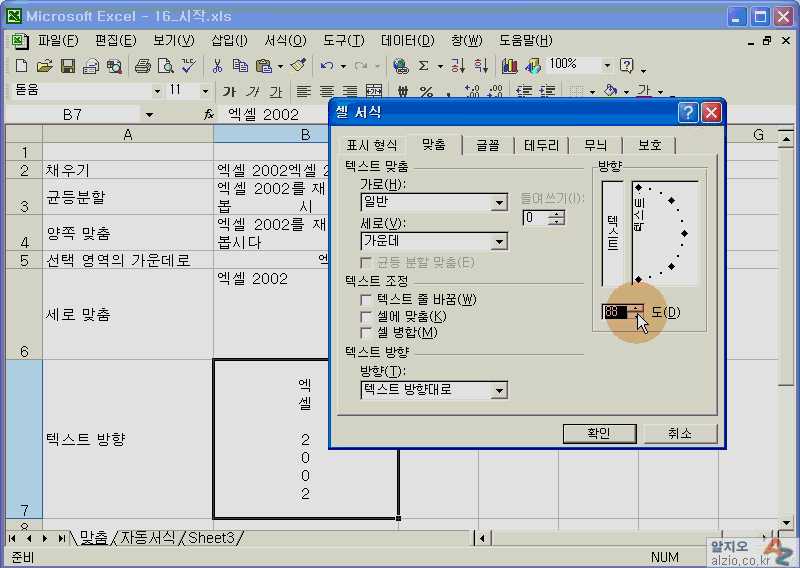Click the 확인 button
This screenshot has height=568, width=800.
[599, 434]
